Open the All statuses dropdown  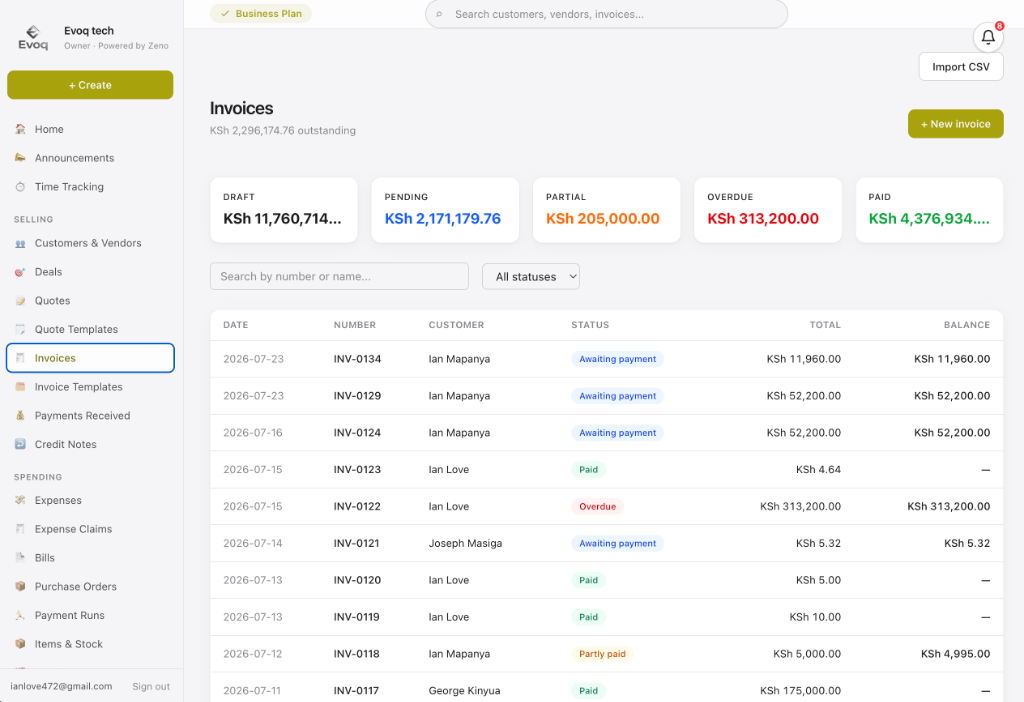pyautogui.click(x=530, y=276)
